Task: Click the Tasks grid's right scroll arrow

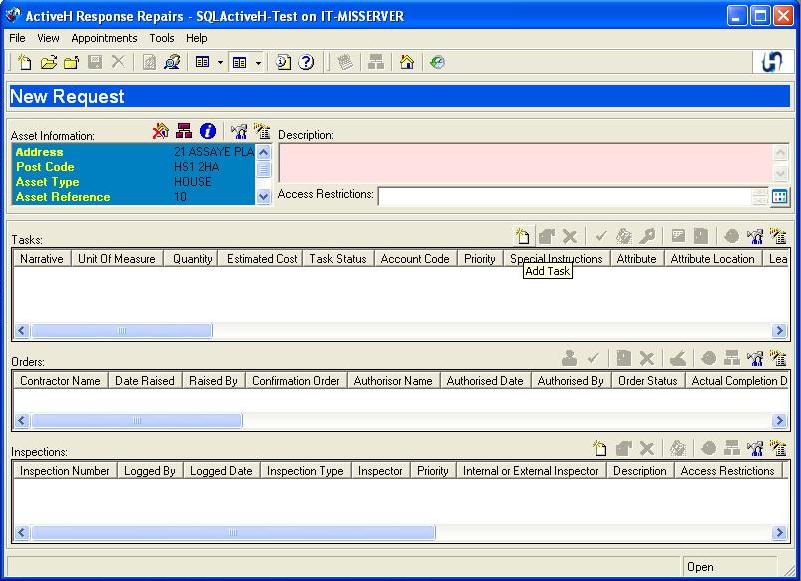Action: pyautogui.click(x=780, y=331)
